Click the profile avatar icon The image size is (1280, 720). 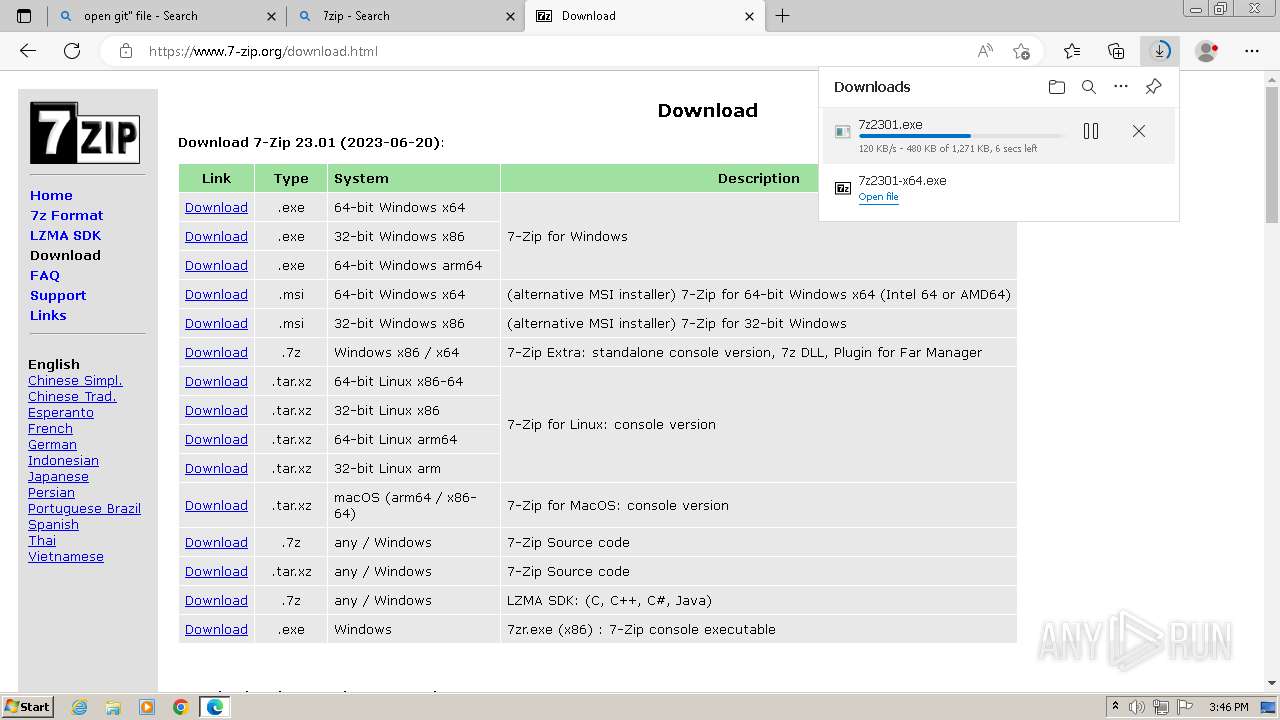click(x=1207, y=51)
